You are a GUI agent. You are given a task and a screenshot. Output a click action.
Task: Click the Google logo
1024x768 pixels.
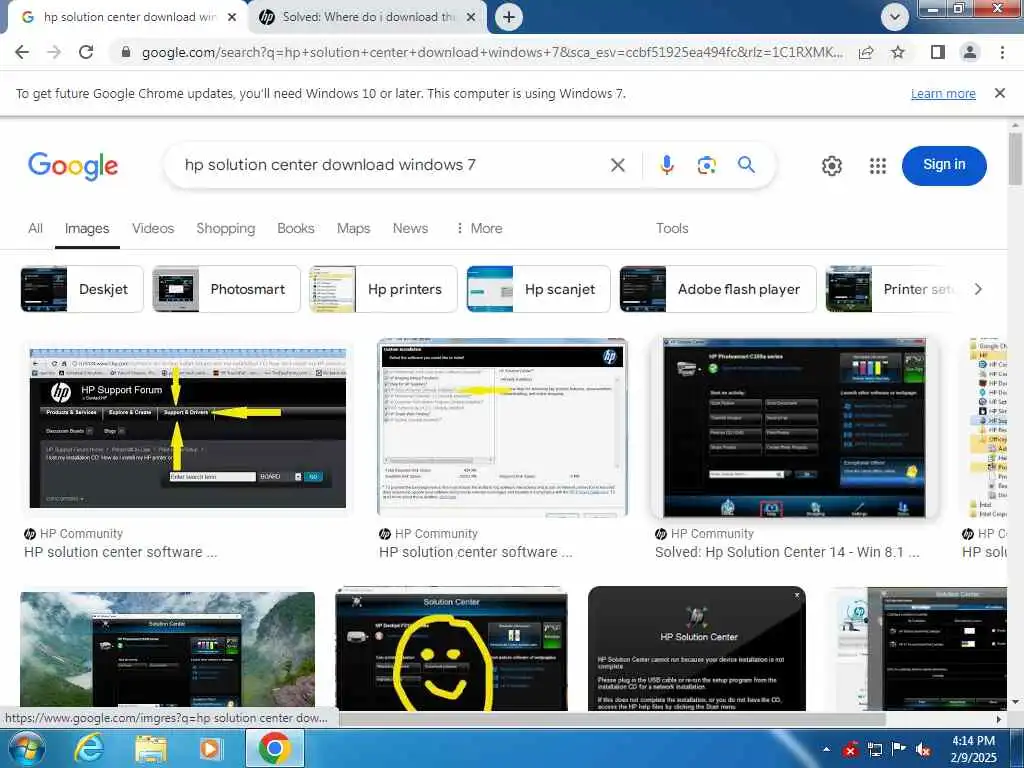[x=73, y=166]
